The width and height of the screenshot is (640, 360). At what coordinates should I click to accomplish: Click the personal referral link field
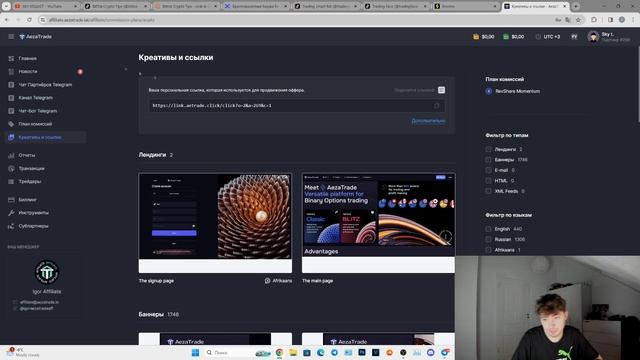click(x=297, y=106)
